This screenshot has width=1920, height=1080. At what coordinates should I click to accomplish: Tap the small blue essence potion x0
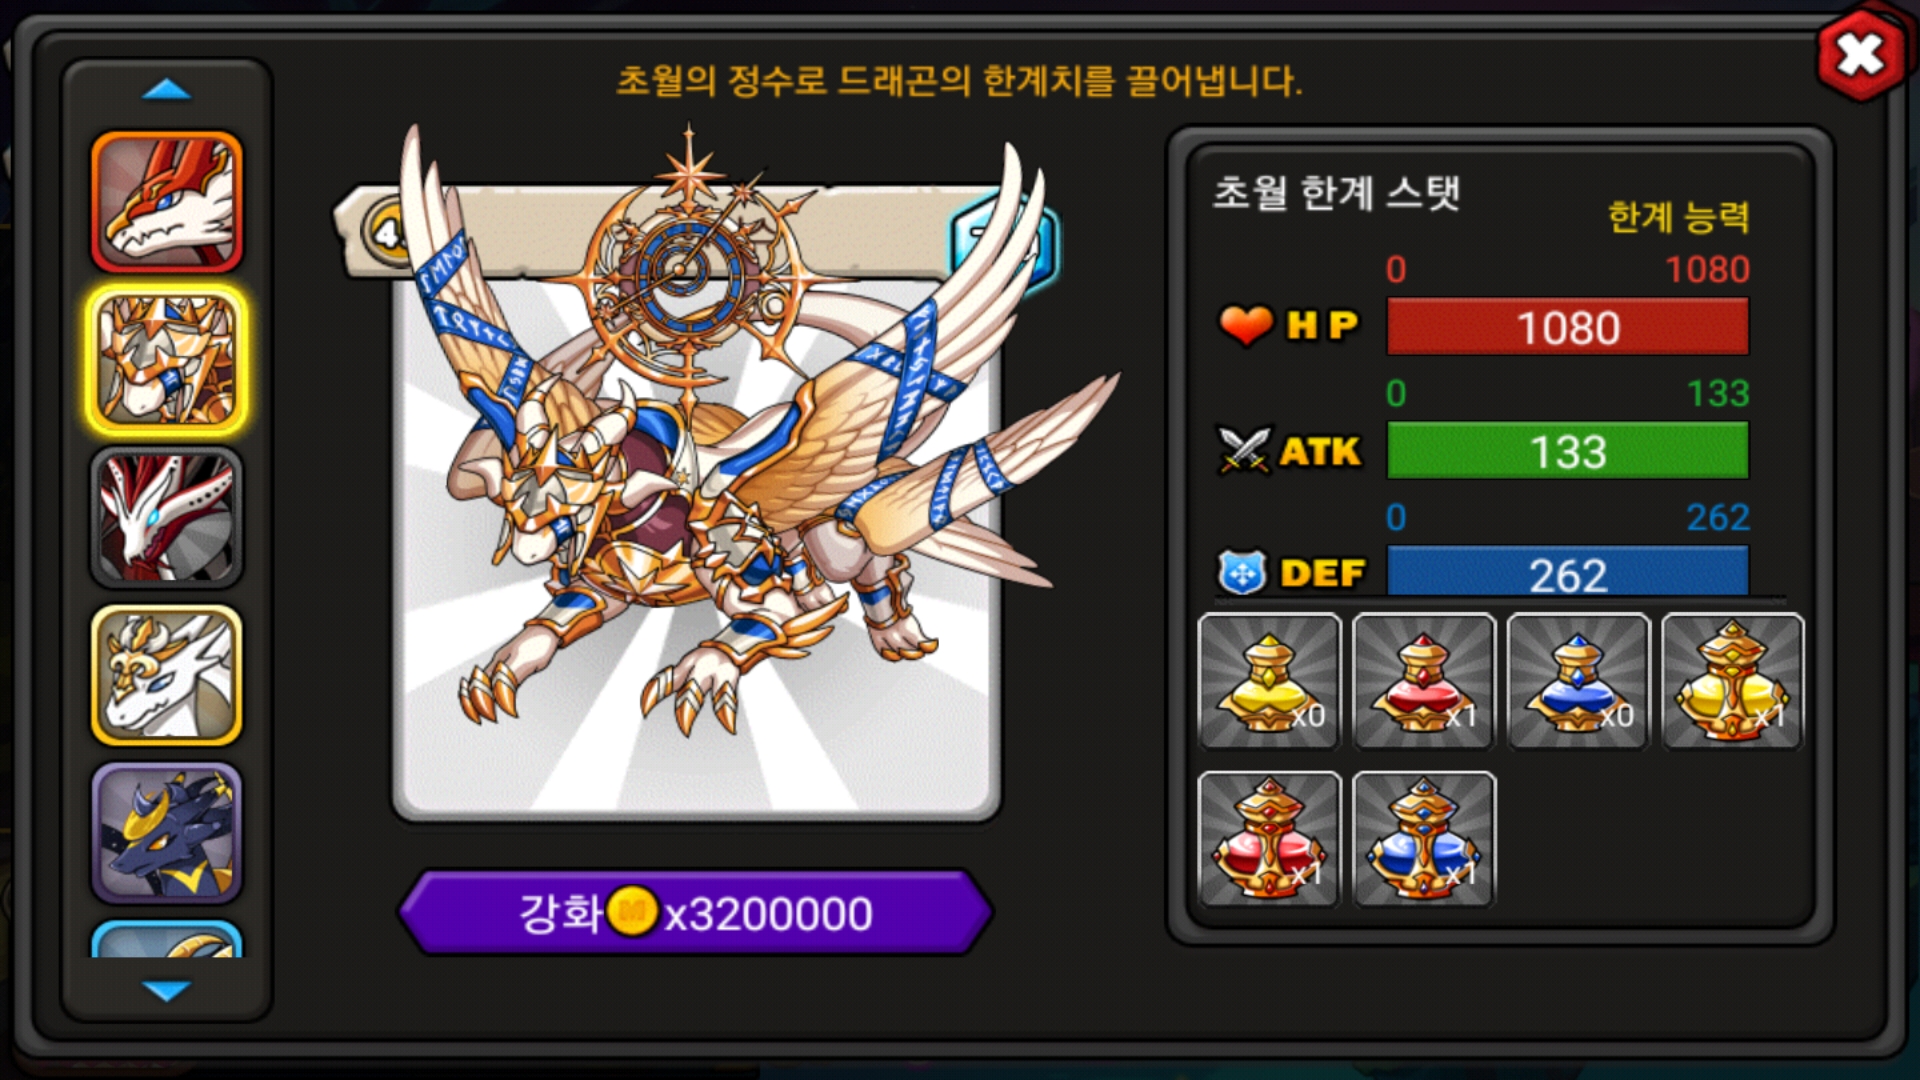(1578, 681)
